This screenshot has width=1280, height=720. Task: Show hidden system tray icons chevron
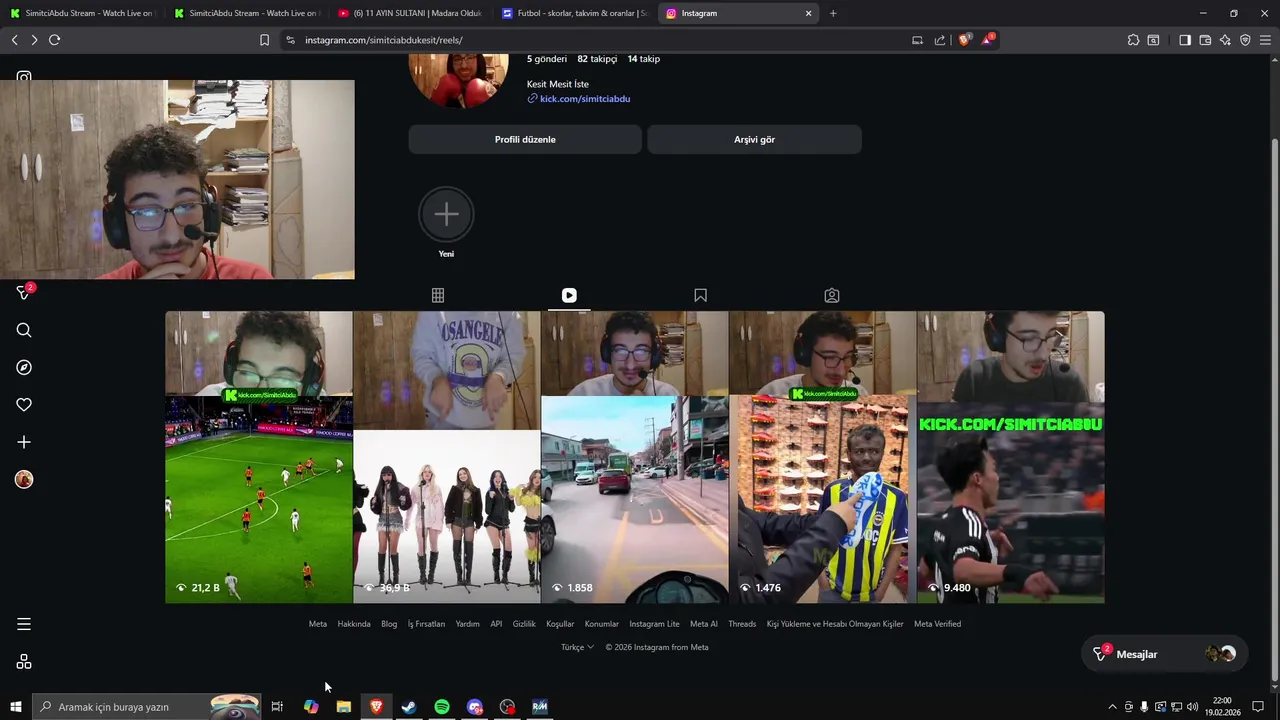(1112, 707)
